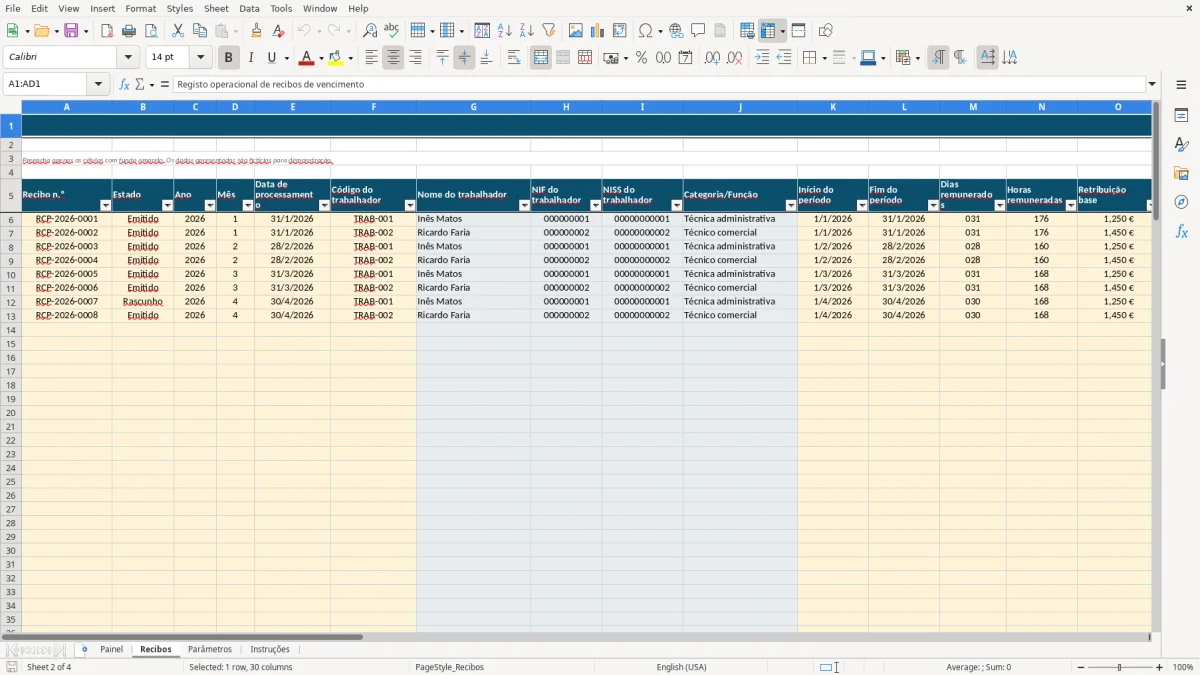Open Find & Replace
Screen dimensions: 1200x675
(x=370, y=31)
